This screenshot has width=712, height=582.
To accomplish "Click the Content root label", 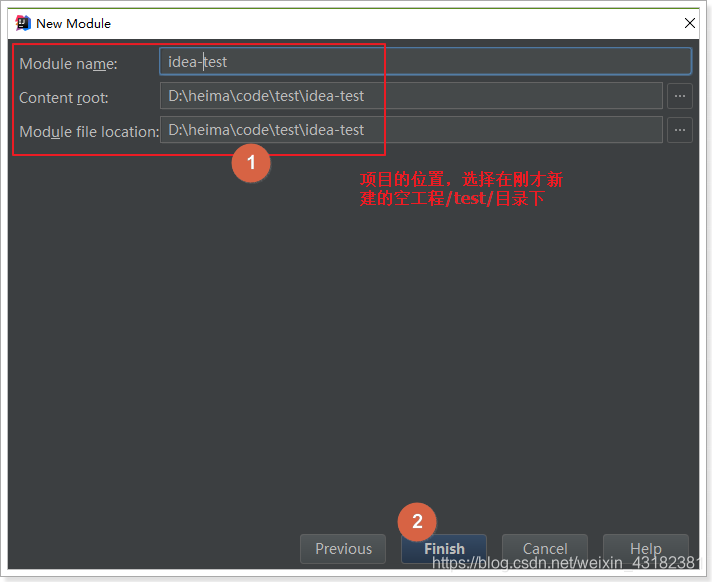I will click(x=64, y=98).
